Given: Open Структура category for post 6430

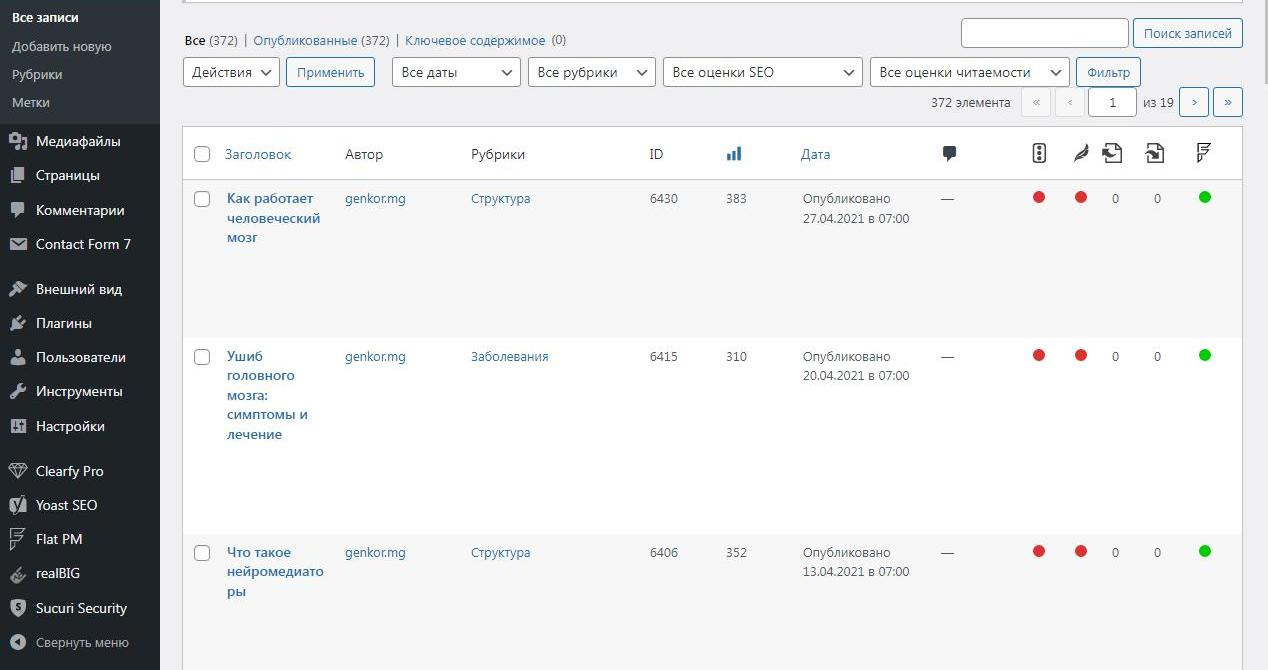Looking at the screenshot, I should (x=501, y=198).
